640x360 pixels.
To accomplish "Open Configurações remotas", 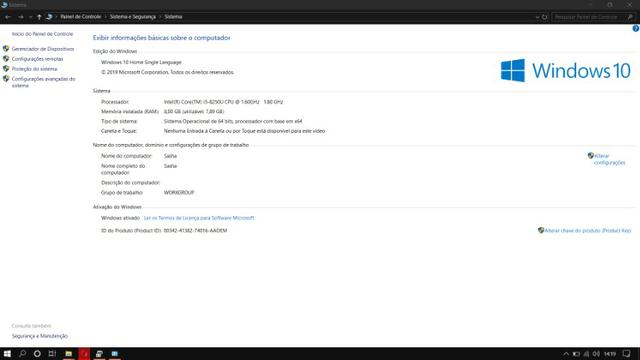I will click(x=38, y=59).
